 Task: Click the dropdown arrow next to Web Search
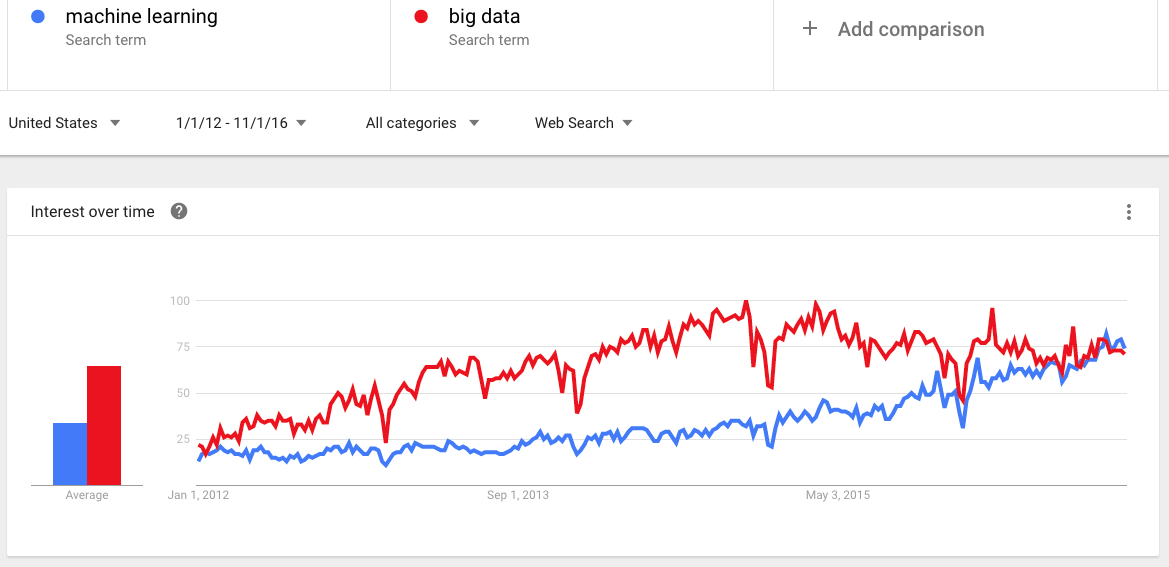coord(627,123)
